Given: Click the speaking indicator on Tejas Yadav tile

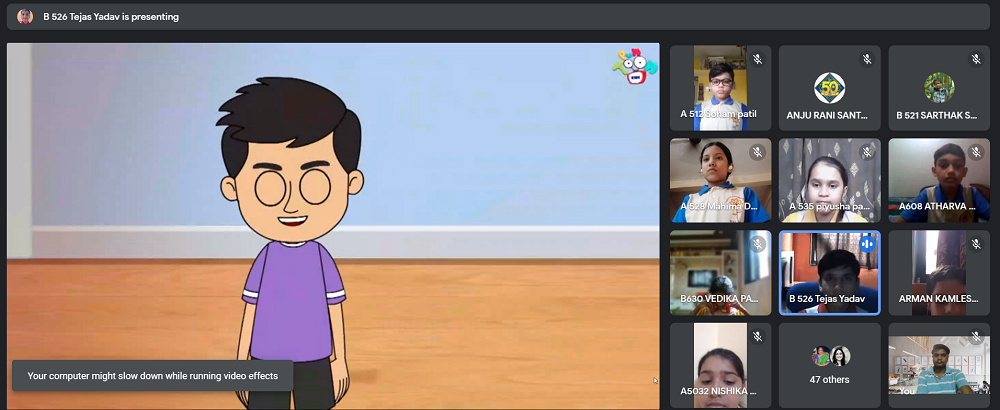Looking at the screenshot, I should pyautogui.click(x=867, y=244).
